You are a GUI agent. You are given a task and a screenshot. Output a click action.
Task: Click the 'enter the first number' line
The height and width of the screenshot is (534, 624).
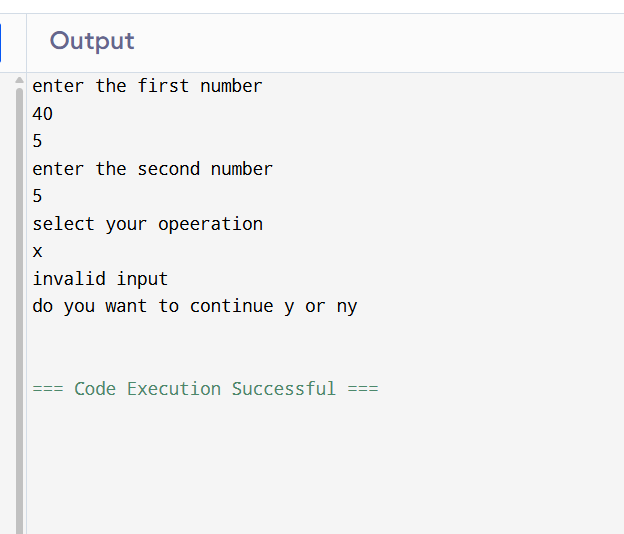pyautogui.click(x=147, y=86)
